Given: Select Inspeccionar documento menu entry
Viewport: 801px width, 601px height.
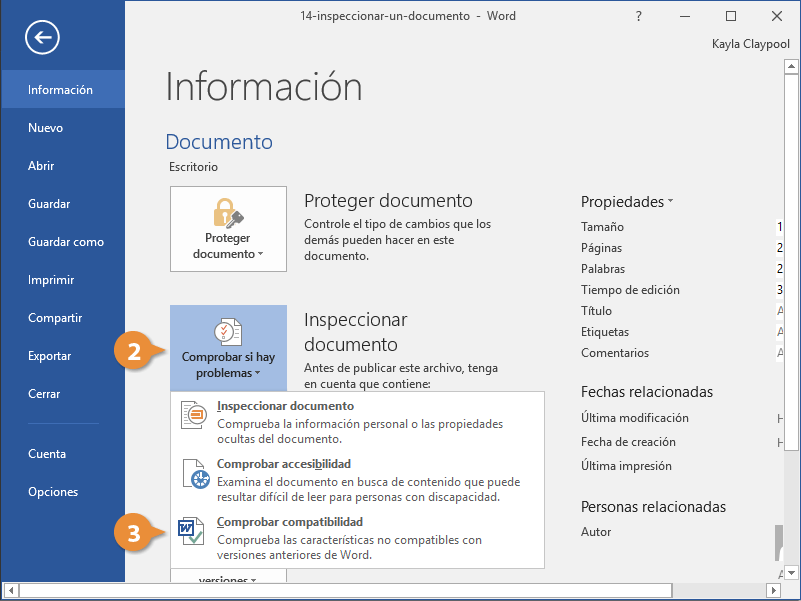Looking at the screenshot, I should tap(285, 407).
